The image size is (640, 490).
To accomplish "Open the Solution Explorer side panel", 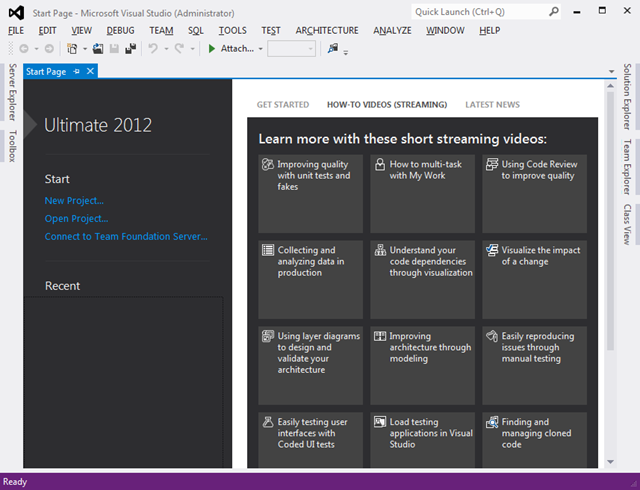I will (x=627, y=100).
